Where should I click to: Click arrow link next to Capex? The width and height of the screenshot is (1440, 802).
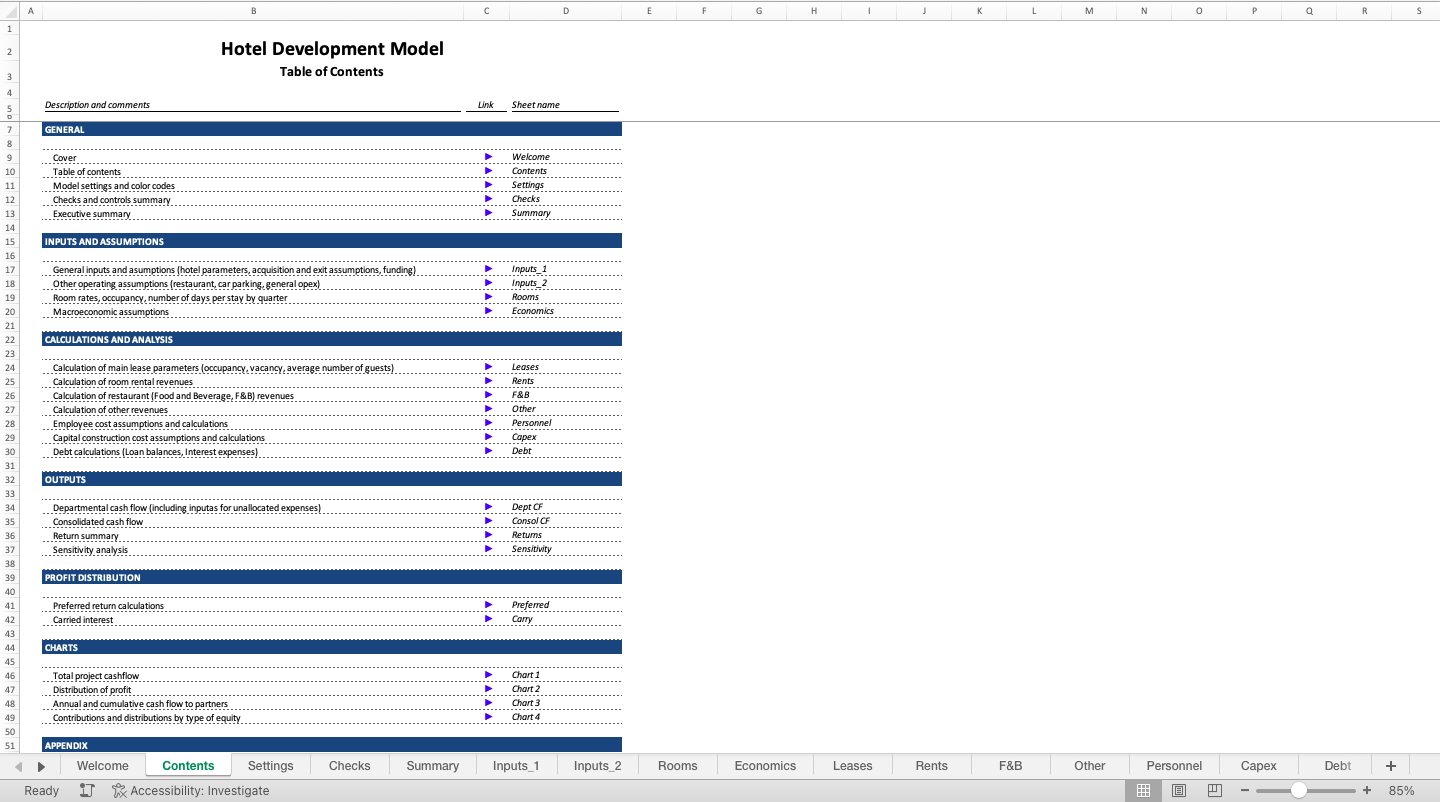click(488, 437)
